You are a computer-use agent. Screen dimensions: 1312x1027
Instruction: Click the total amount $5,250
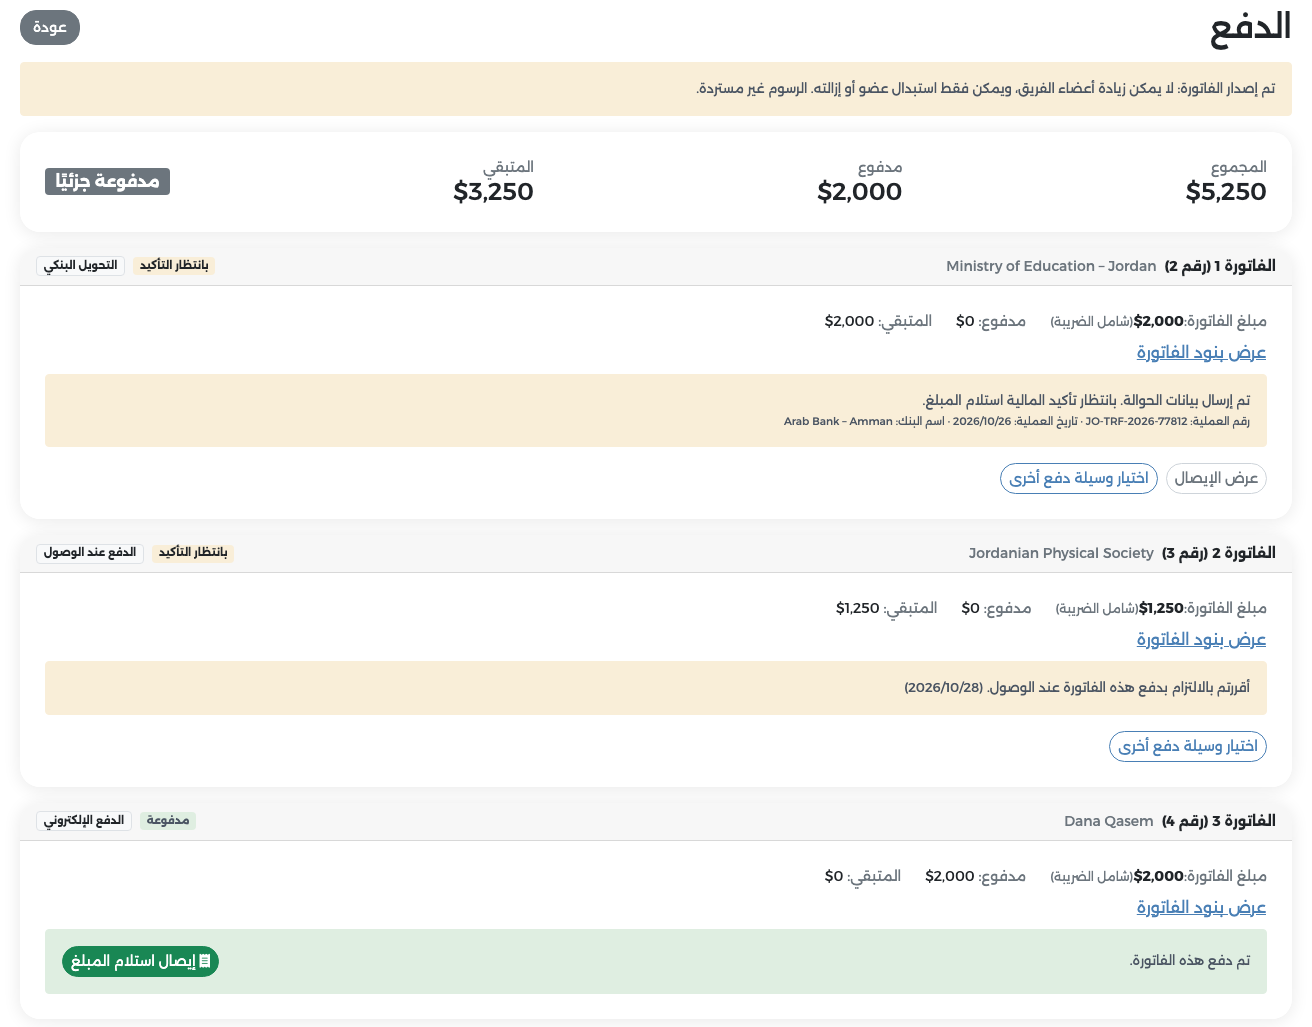click(1226, 192)
